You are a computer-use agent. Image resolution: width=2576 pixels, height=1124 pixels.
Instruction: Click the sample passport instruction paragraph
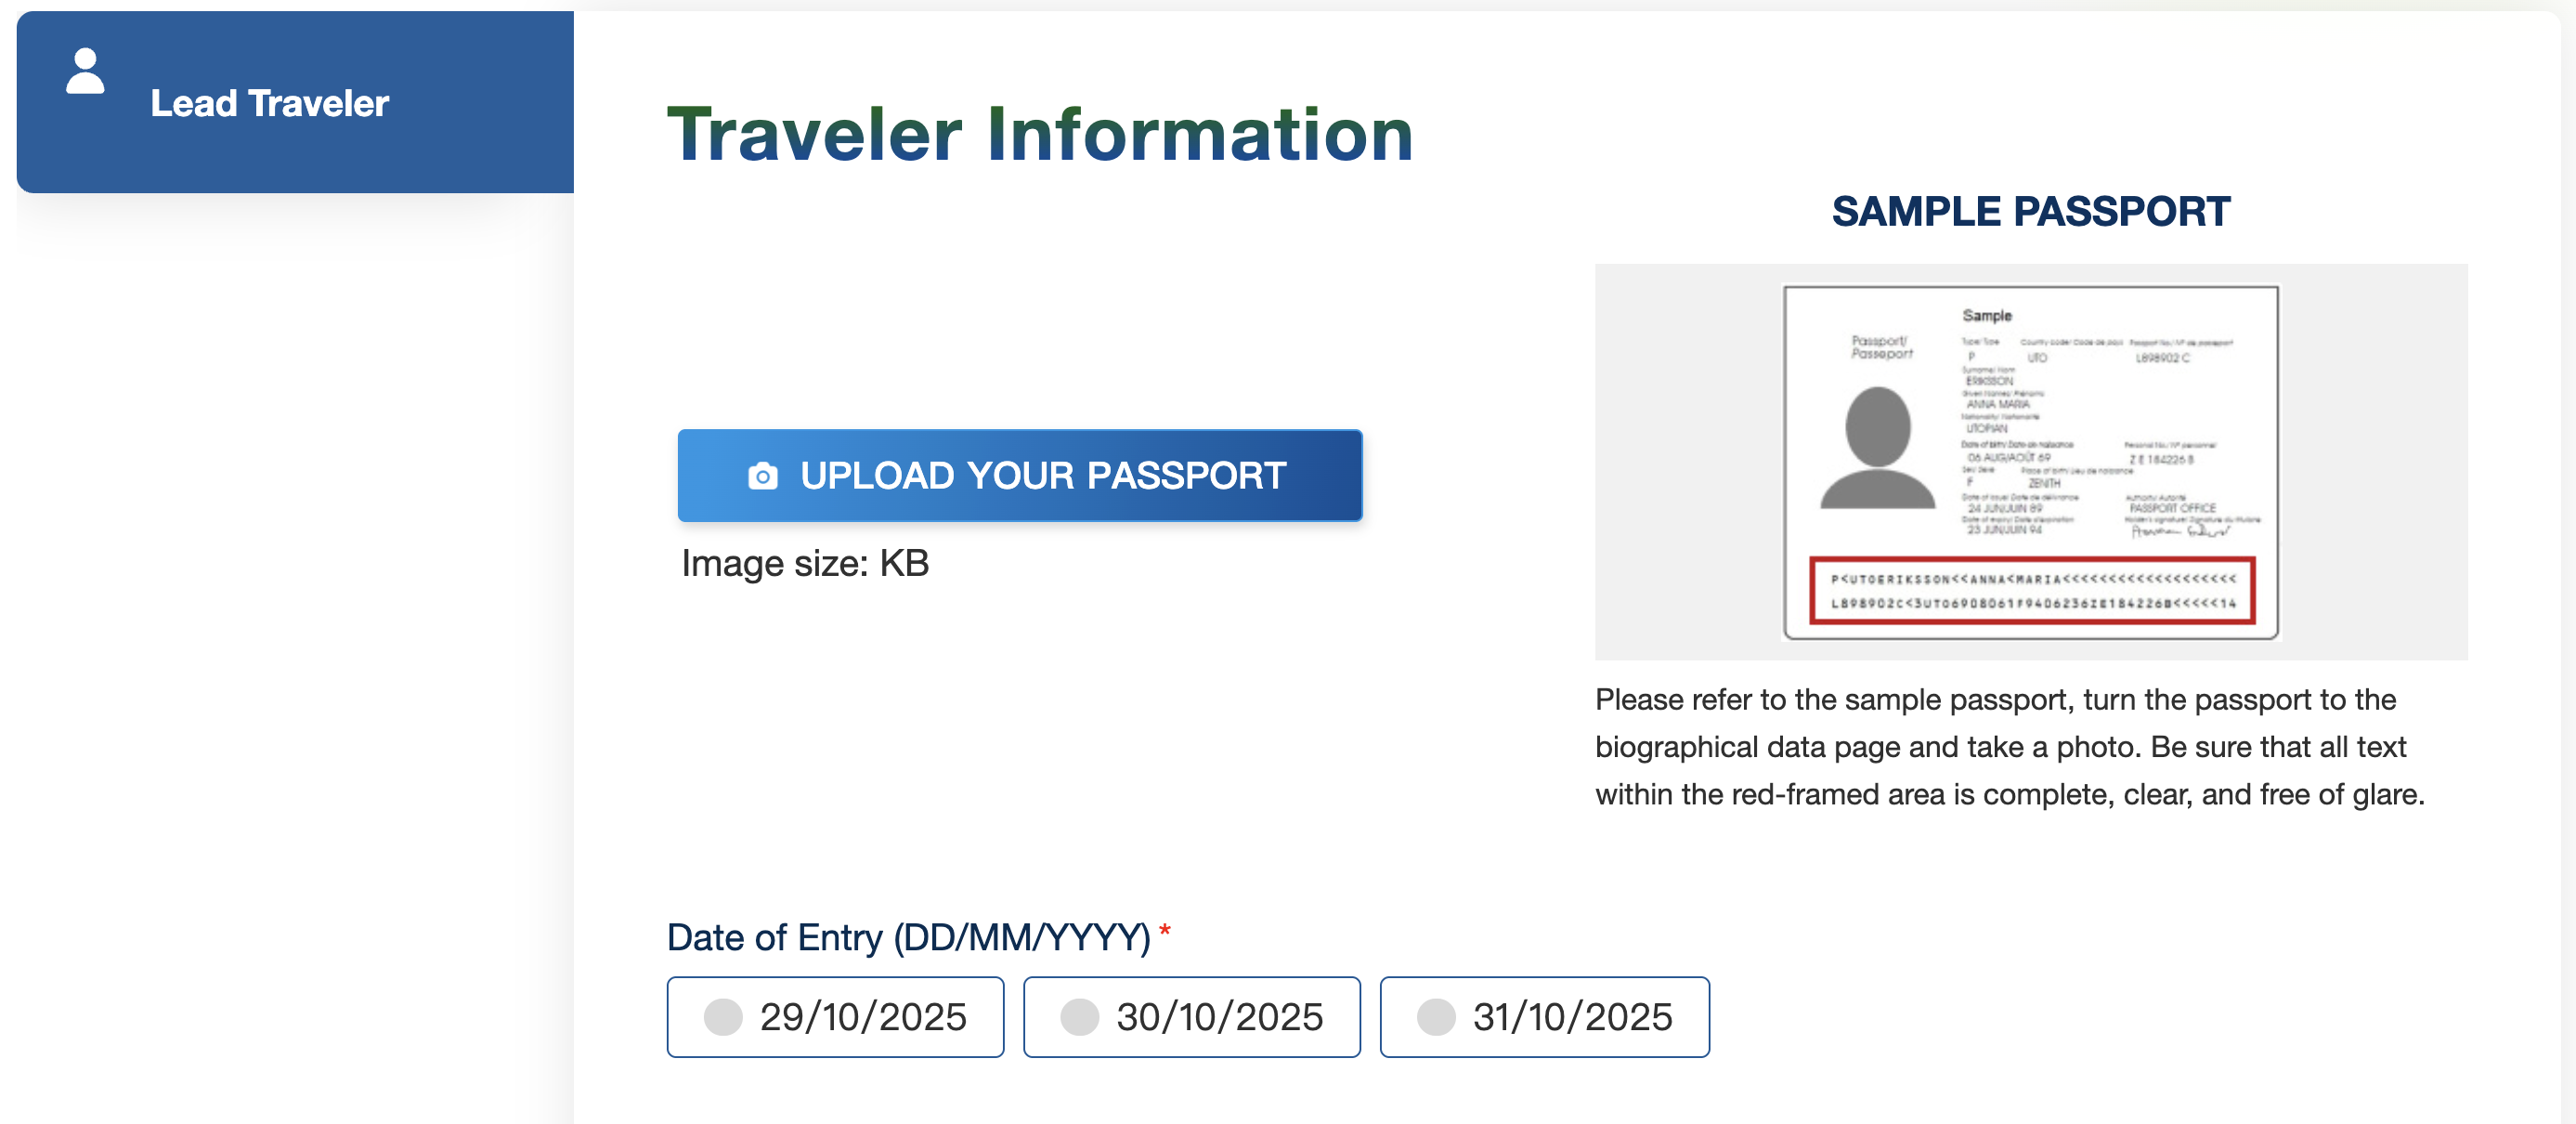coord(2010,747)
